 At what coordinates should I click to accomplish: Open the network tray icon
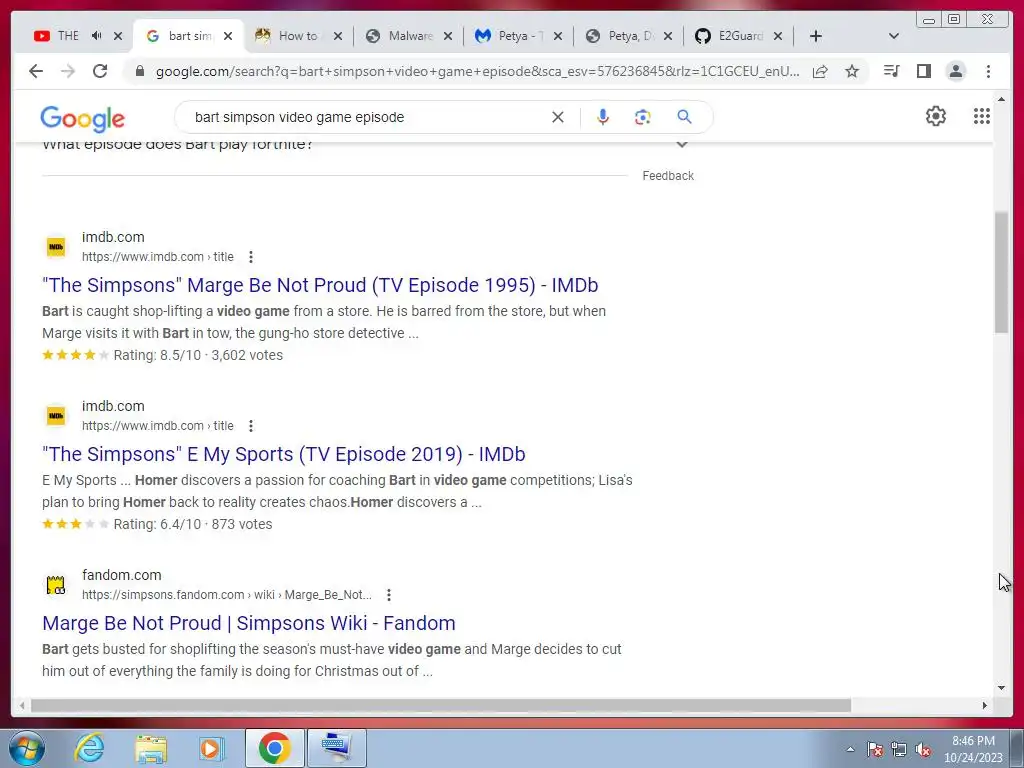pos(899,749)
